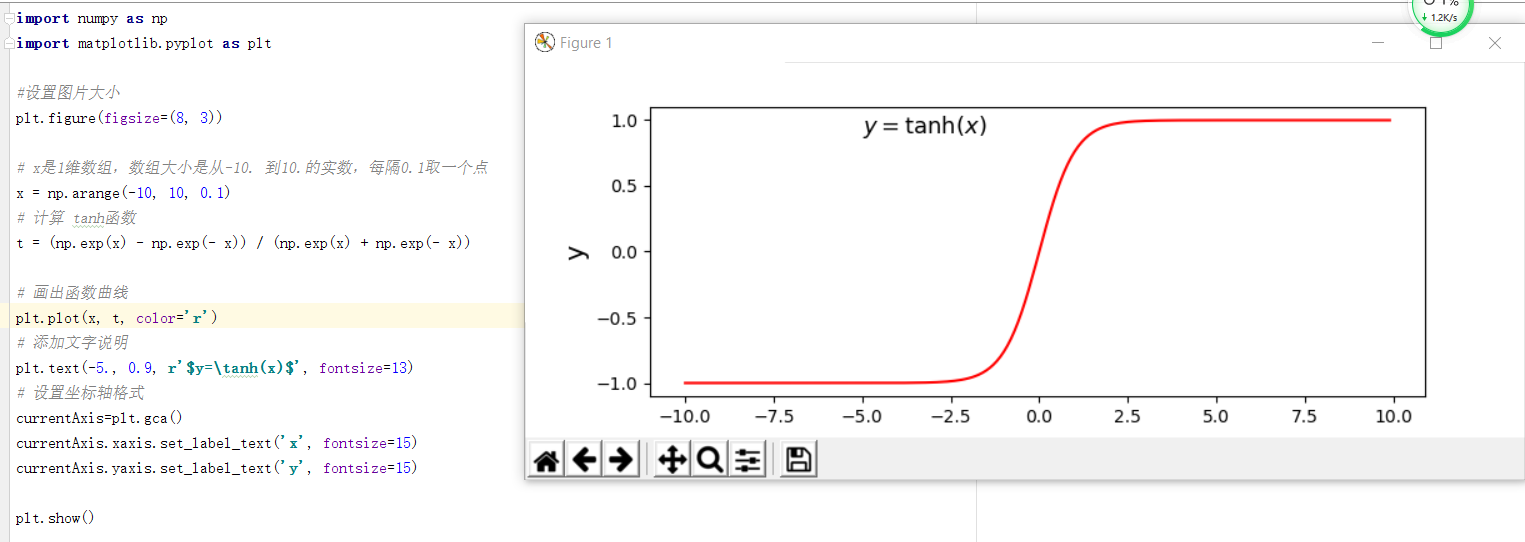Click the plt.text annotation code line
This screenshot has width=1525, height=542.
(x=214, y=368)
